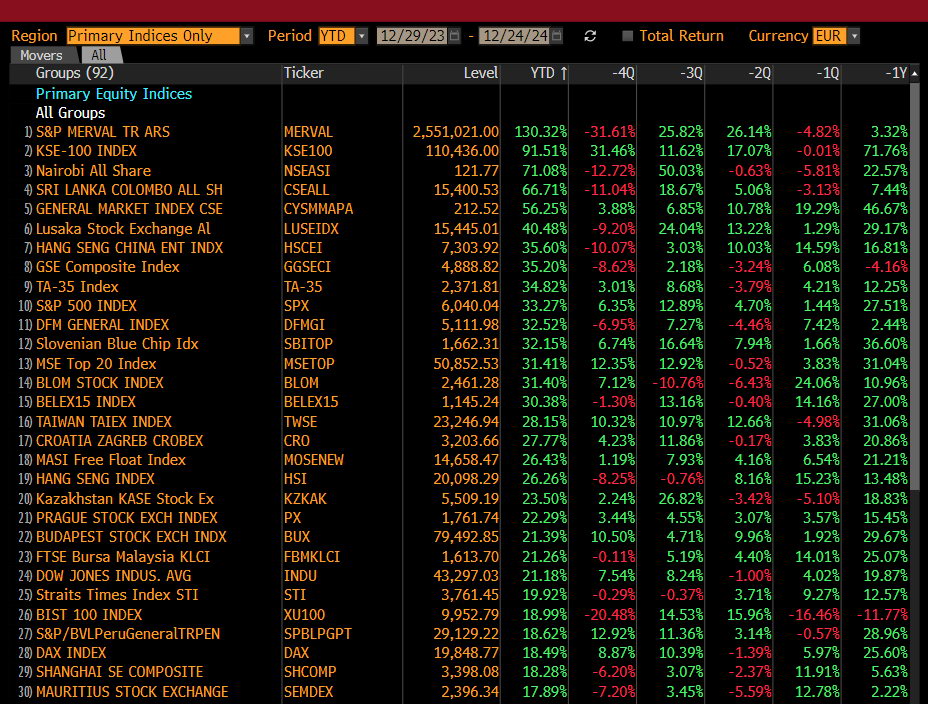Click the MERVAL ticker cell
Image resolution: width=928 pixels, height=704 pixels.
[308, 131]
